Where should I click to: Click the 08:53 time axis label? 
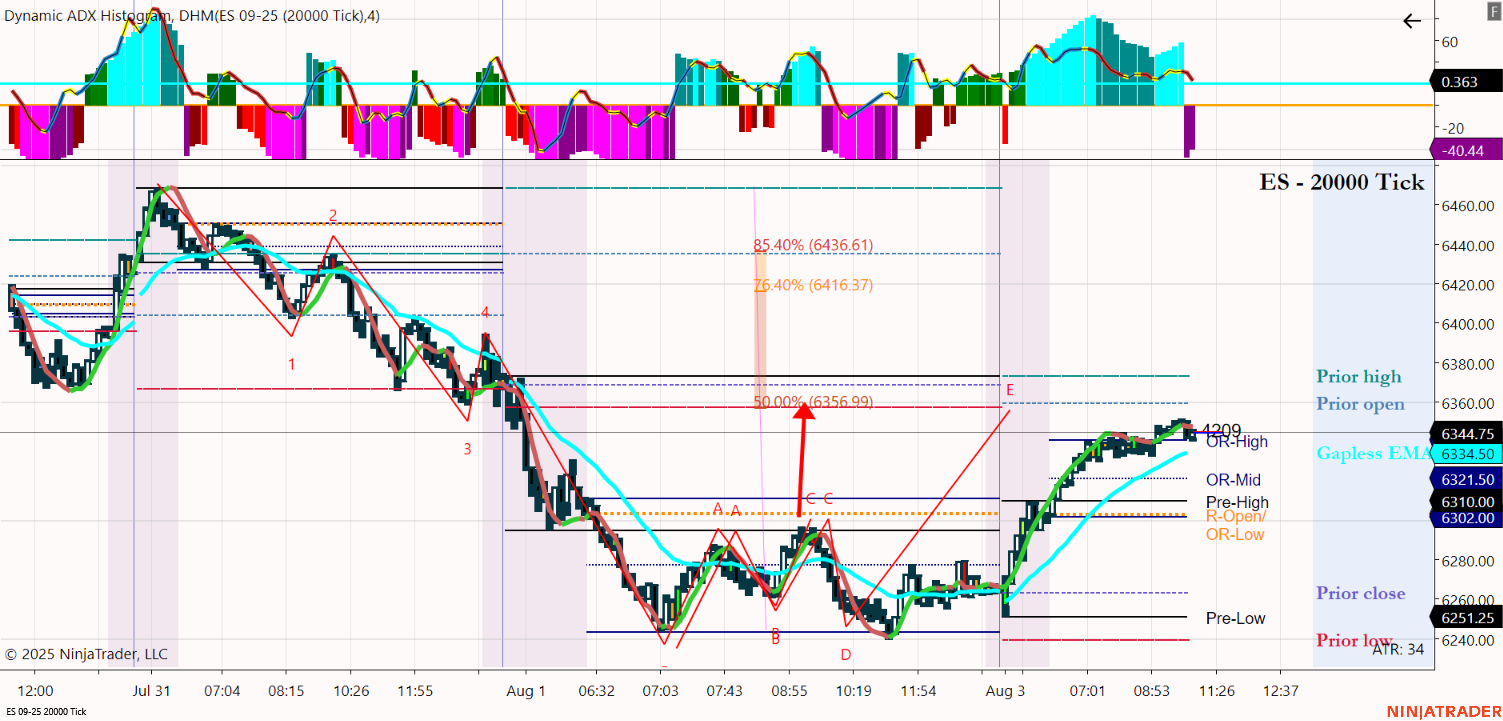[x=1152, y=690]
